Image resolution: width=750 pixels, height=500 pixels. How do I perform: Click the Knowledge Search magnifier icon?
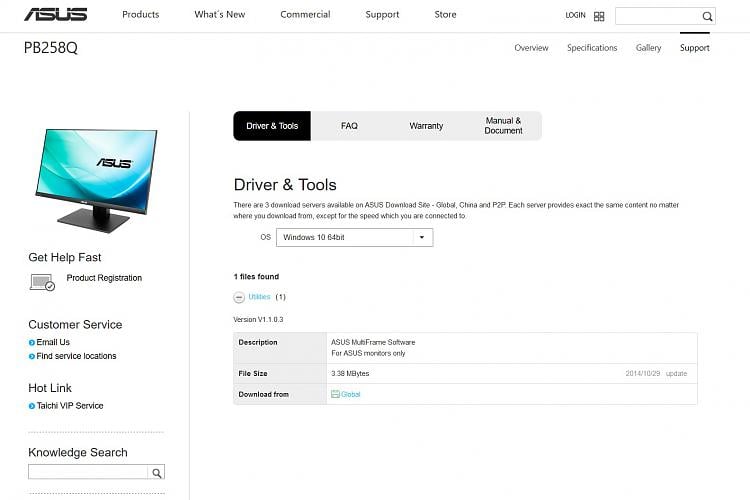point(156,473)
